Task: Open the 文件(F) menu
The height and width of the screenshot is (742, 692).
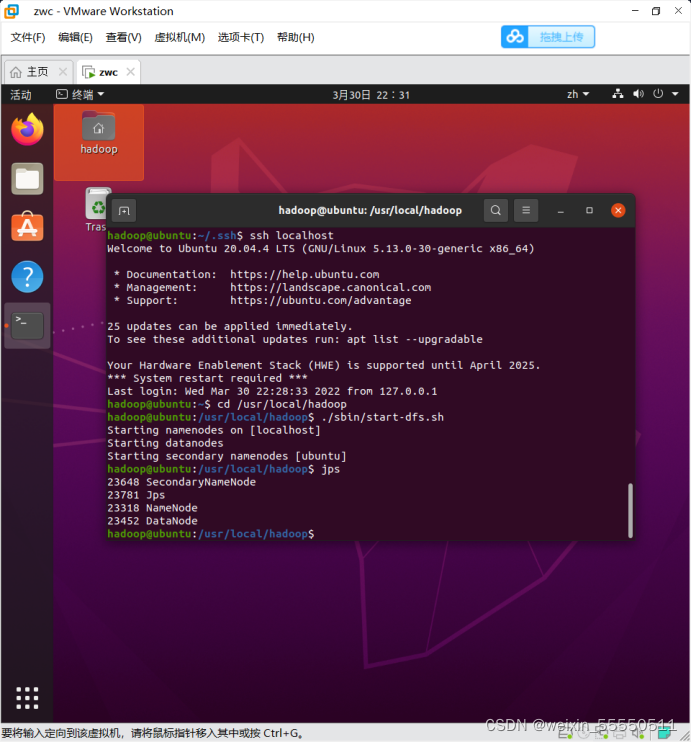Action: point(28,37)
